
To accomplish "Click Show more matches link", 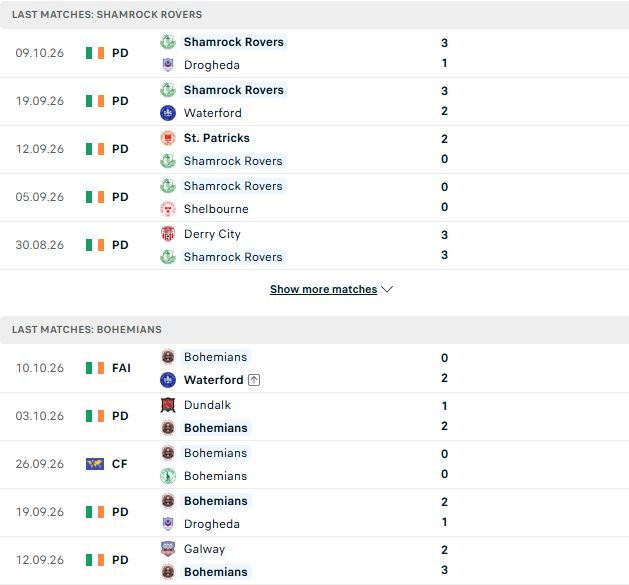I will [323, 289].
